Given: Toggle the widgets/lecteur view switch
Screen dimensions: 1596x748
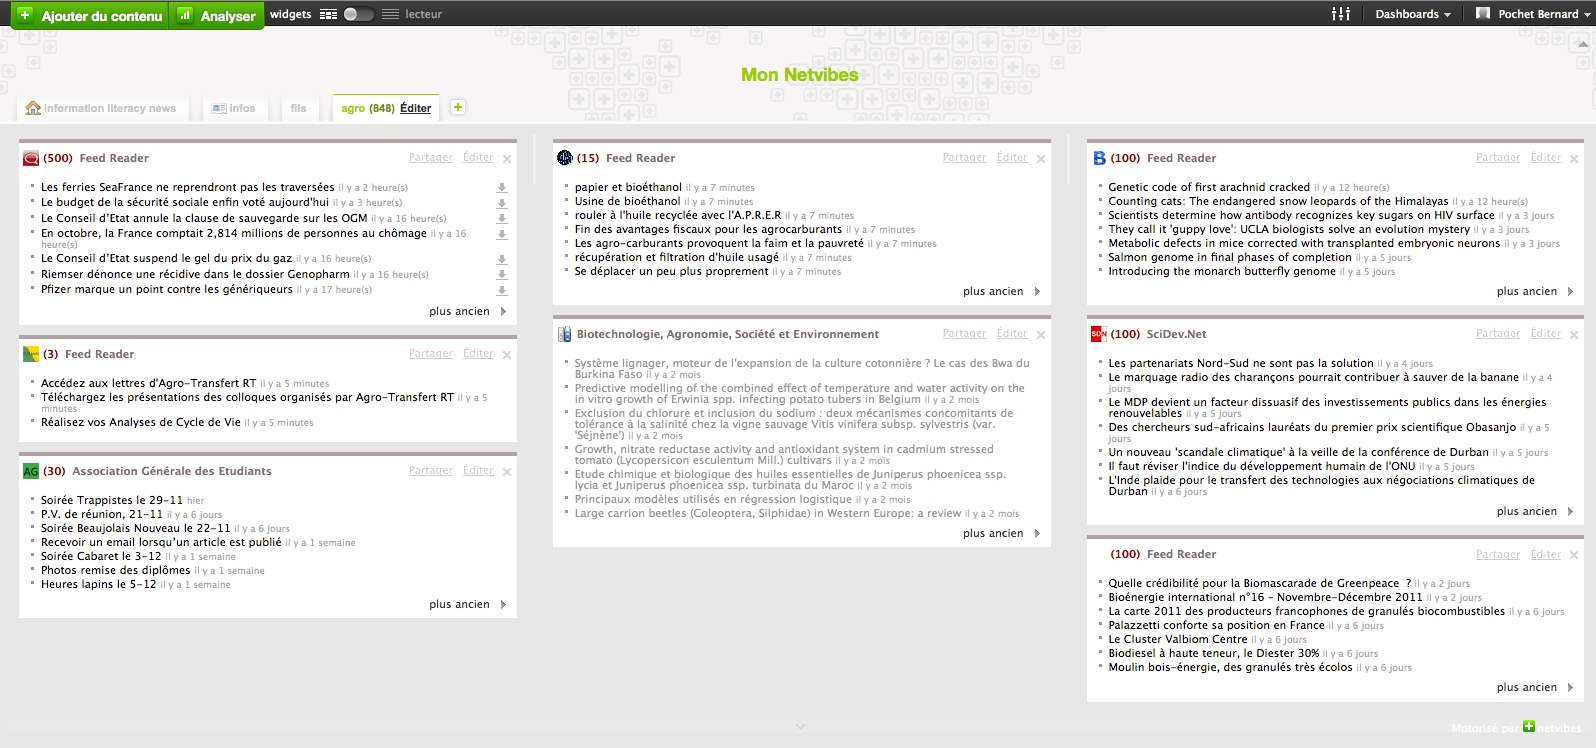Looking at the screenshot, I should (x=359, y=14).
